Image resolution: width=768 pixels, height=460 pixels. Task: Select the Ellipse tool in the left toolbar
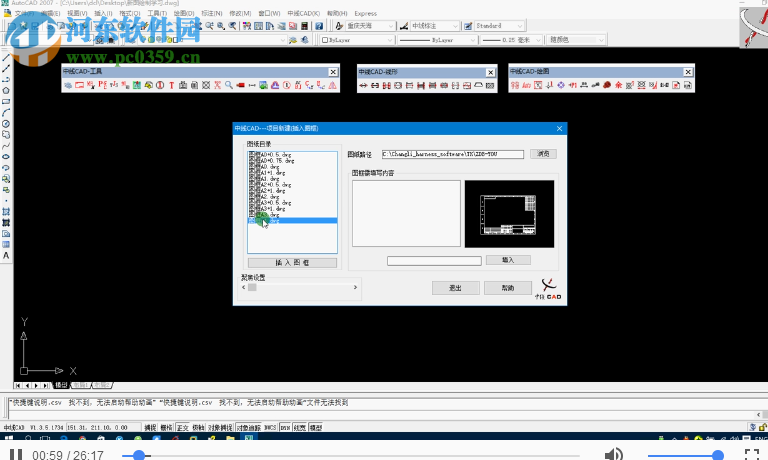point(6,157)
